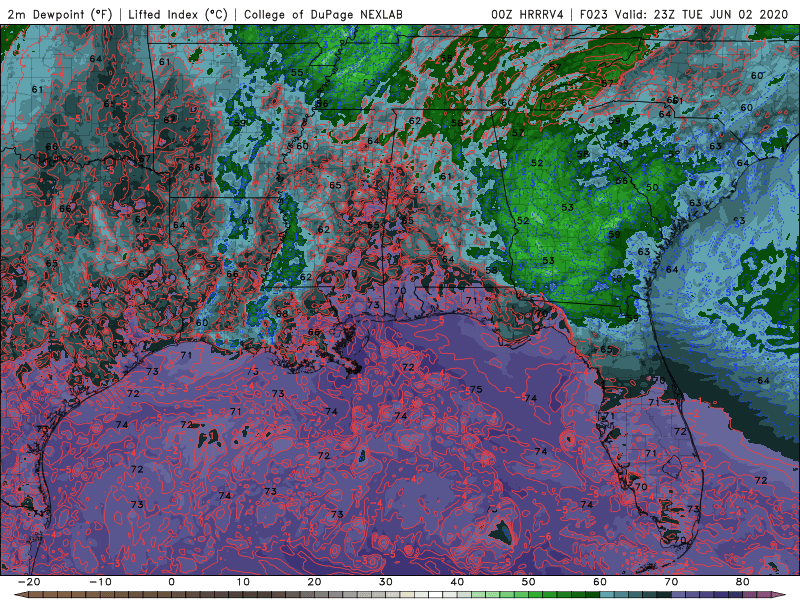Click the "00Z HRRRV4" model run label
The width and height of the screenshot is (800, 600).
pyautogui.click(x=527, y=14)
